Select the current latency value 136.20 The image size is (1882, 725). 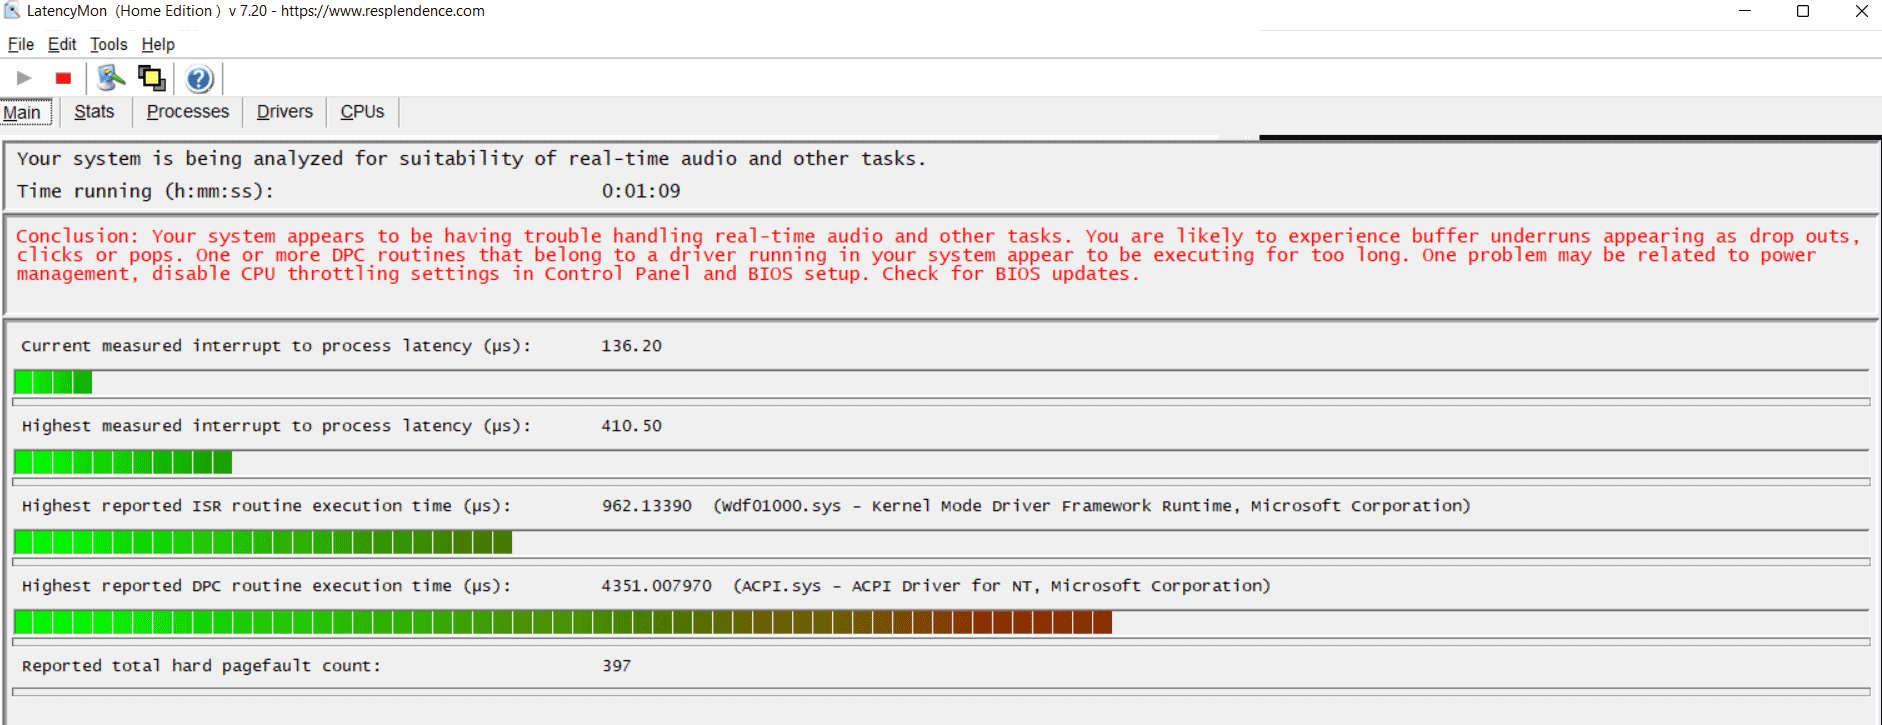[631, 346]
